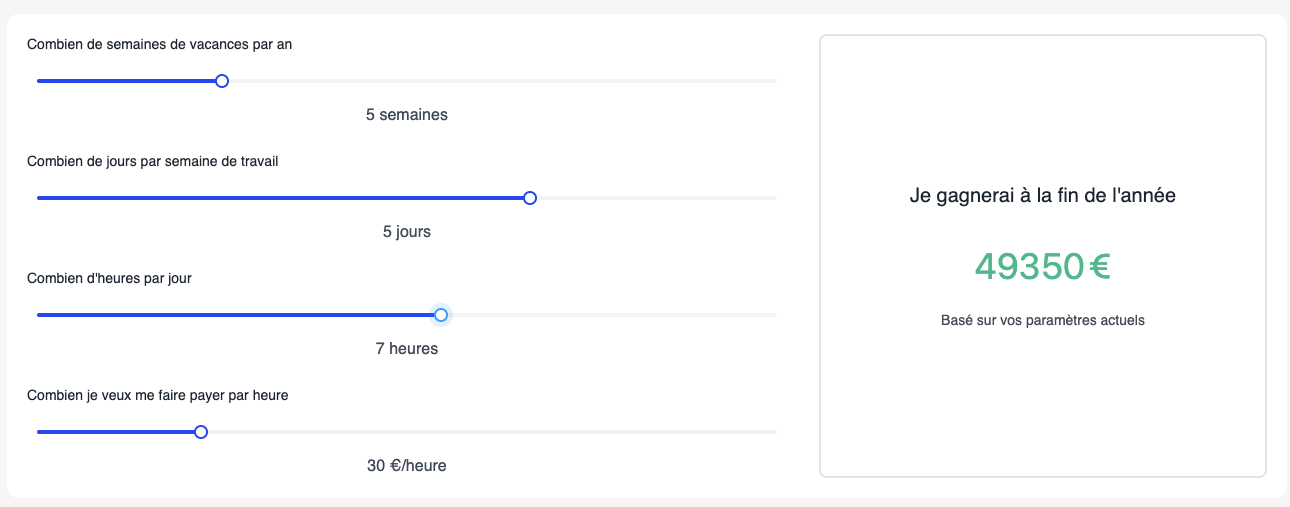This screenshot has height=507, width=1290.
Task: Click the '5 semaines' value label
Action: coord(406,114)
